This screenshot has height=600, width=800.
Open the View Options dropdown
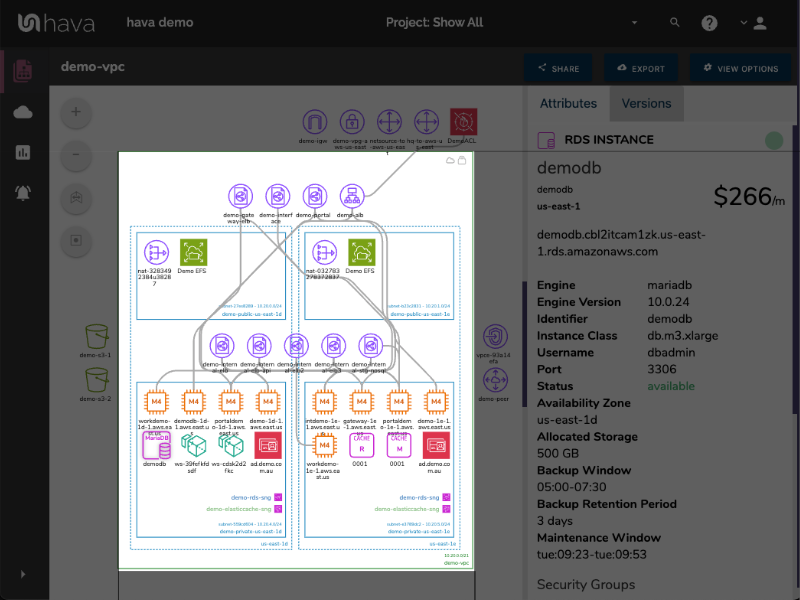tap(742, 69)
